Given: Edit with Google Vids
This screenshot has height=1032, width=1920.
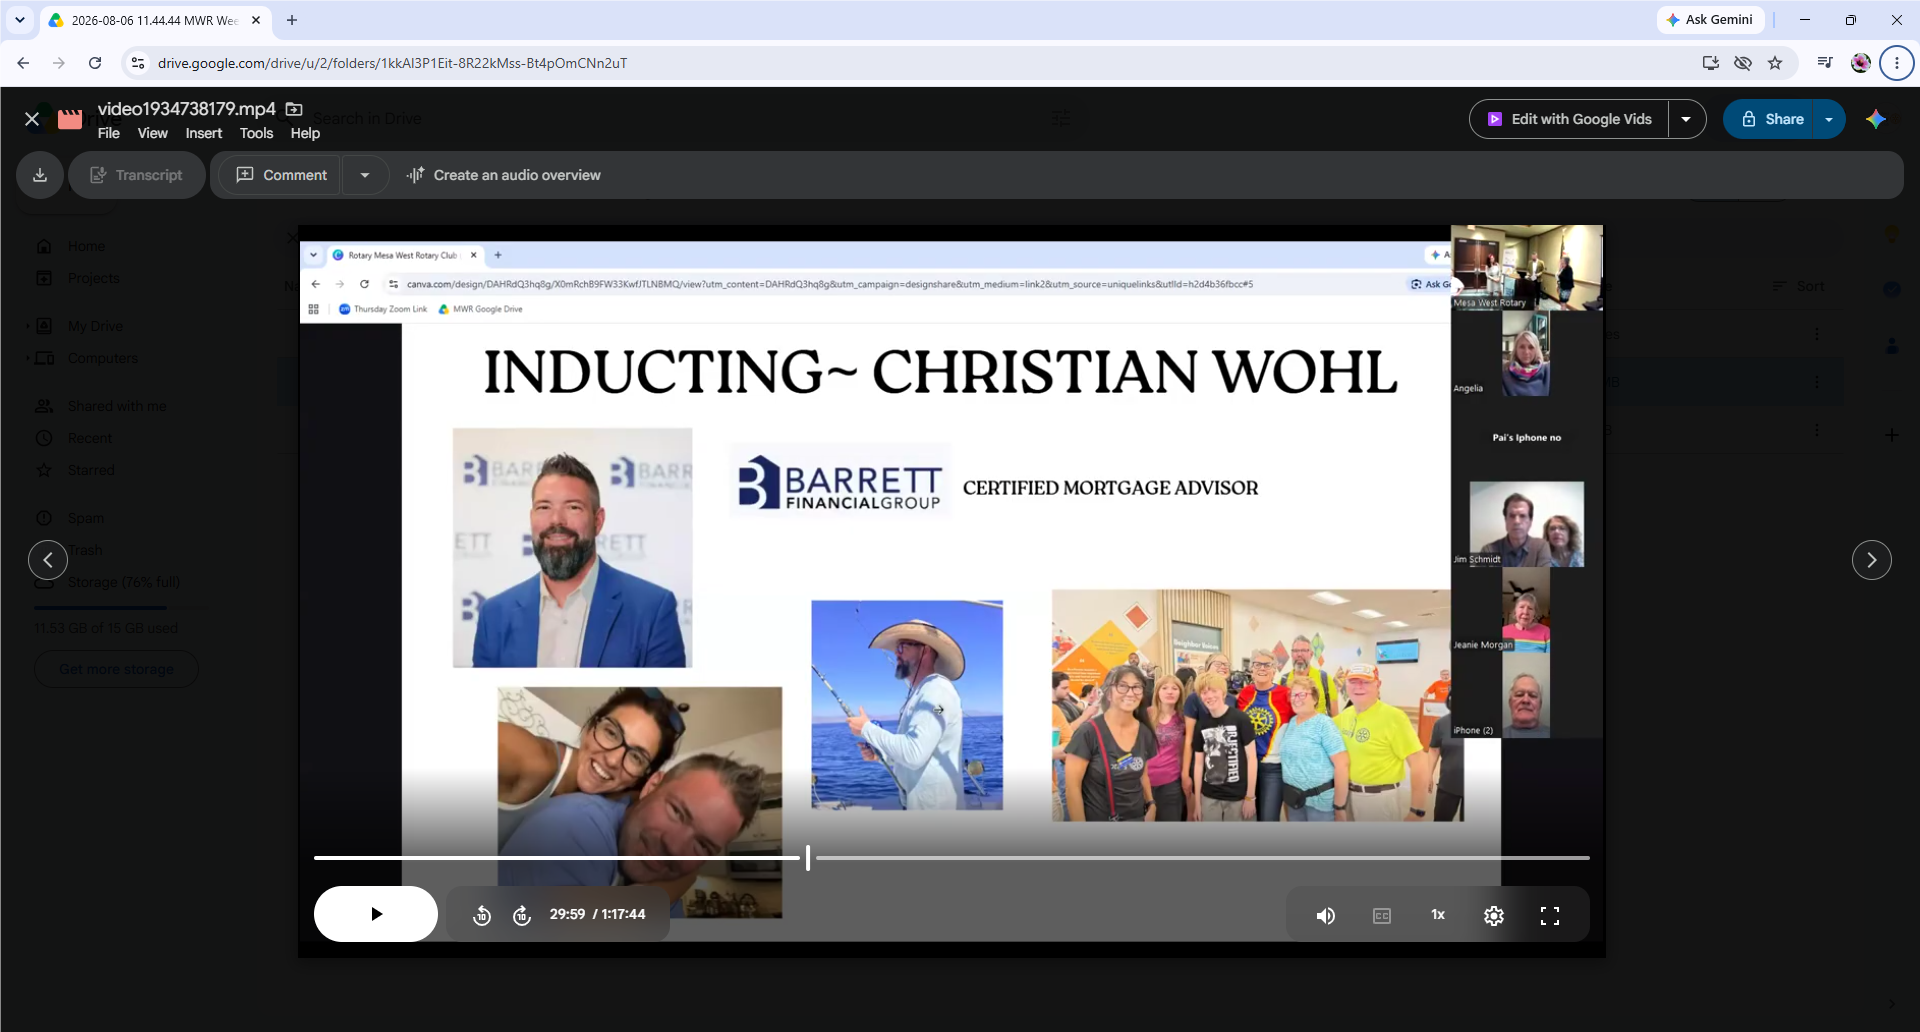Looking at the screenshot, I should (1569, 119).
